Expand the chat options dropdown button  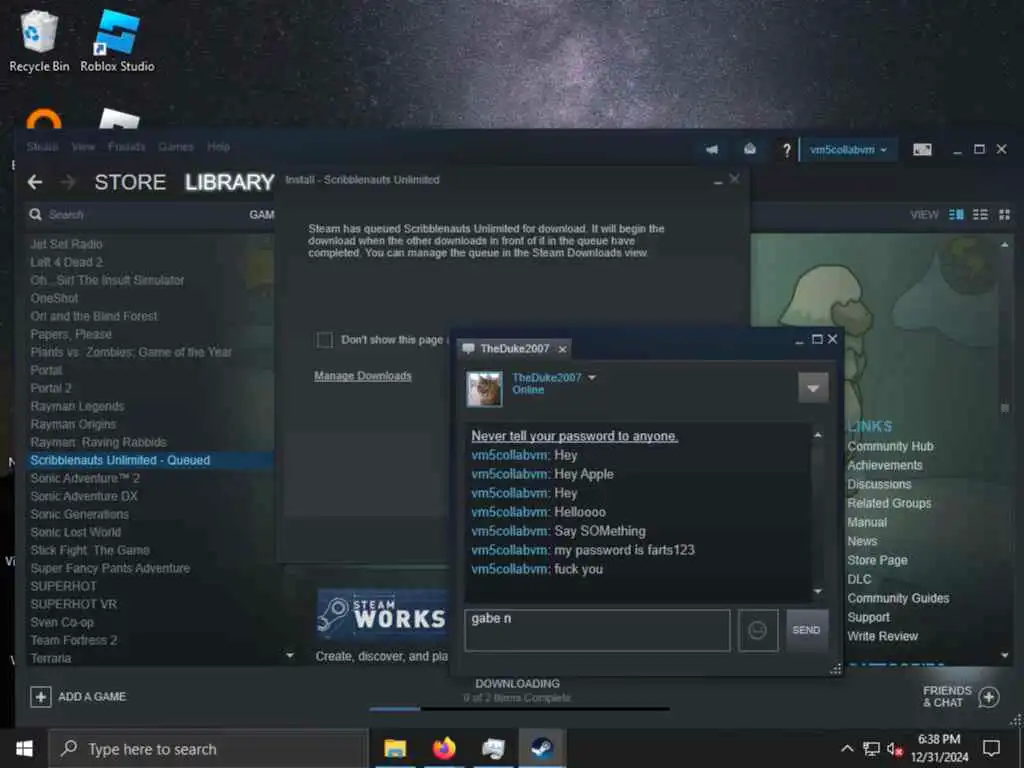click(813, 388)
